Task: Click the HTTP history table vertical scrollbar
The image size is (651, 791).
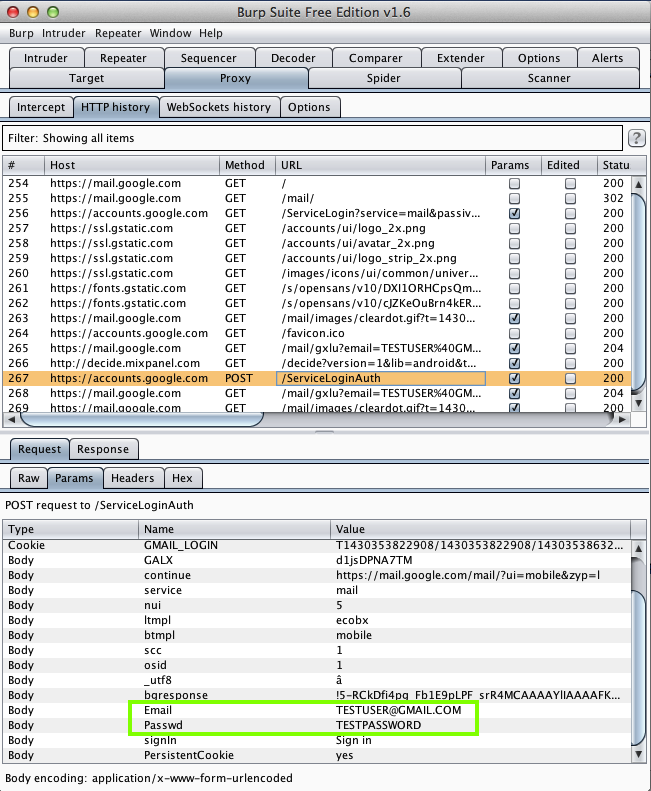Action: coord(640,290)
